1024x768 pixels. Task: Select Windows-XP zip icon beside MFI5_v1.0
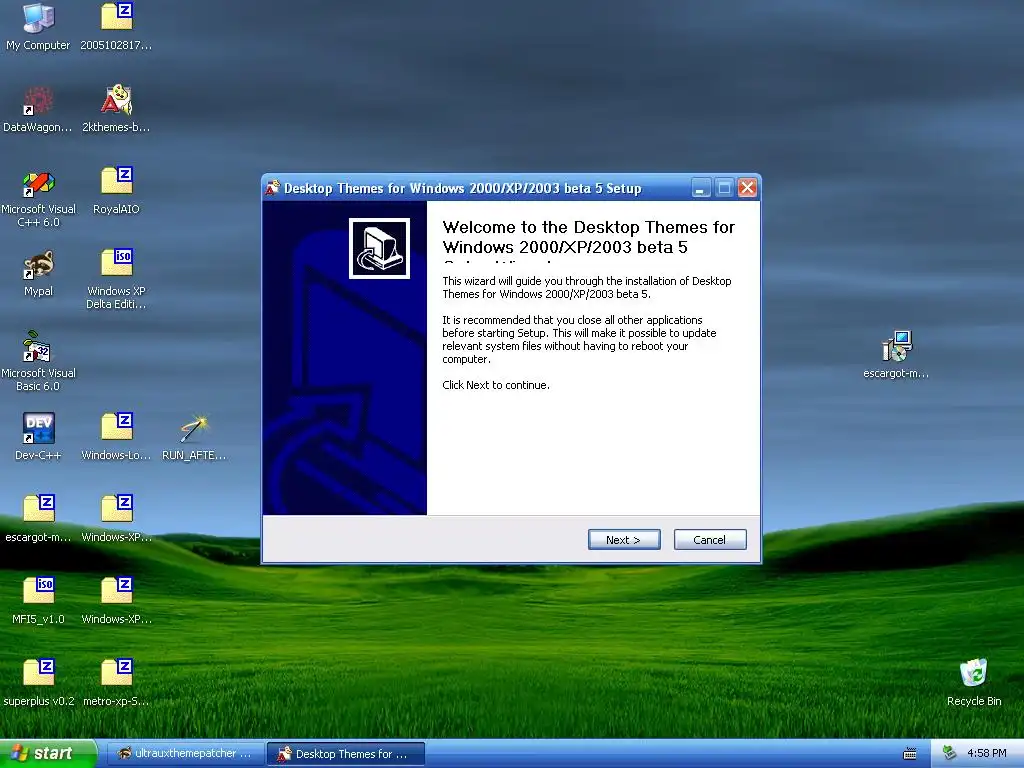click(116, 592)
